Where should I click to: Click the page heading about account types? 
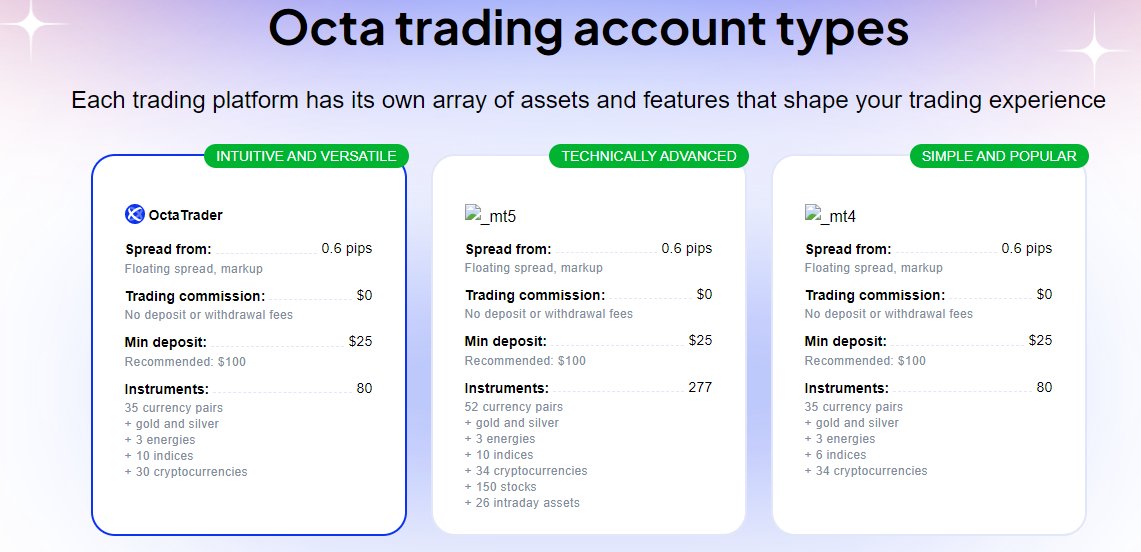[x=589, y=30]
